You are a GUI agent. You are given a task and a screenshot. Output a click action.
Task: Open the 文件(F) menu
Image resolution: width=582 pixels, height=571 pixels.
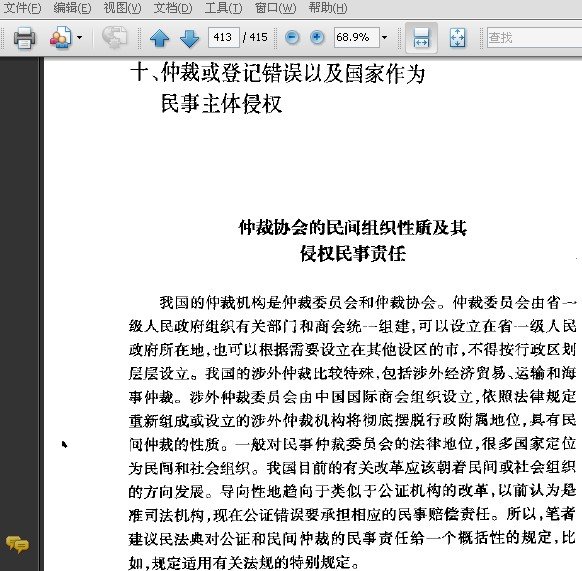[22, 8]
